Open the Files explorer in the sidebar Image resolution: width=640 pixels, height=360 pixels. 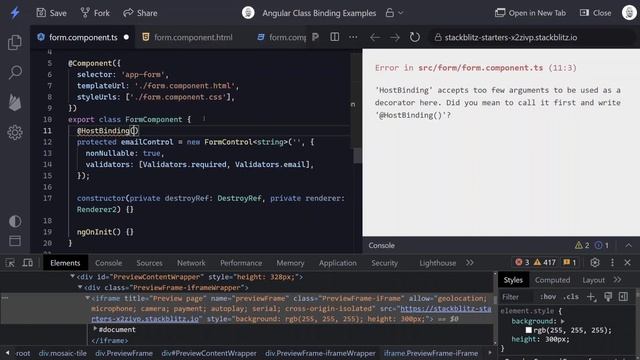15,42
